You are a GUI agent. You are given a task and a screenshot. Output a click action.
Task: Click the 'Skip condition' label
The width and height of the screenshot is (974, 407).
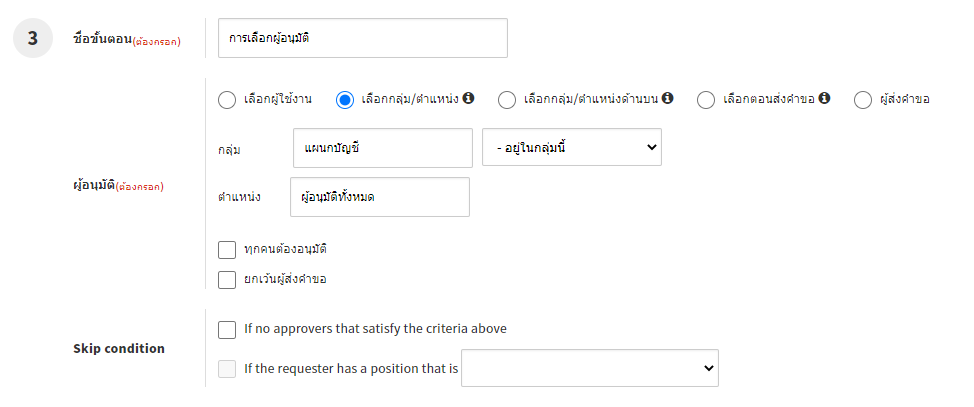(x=119, y=349)
